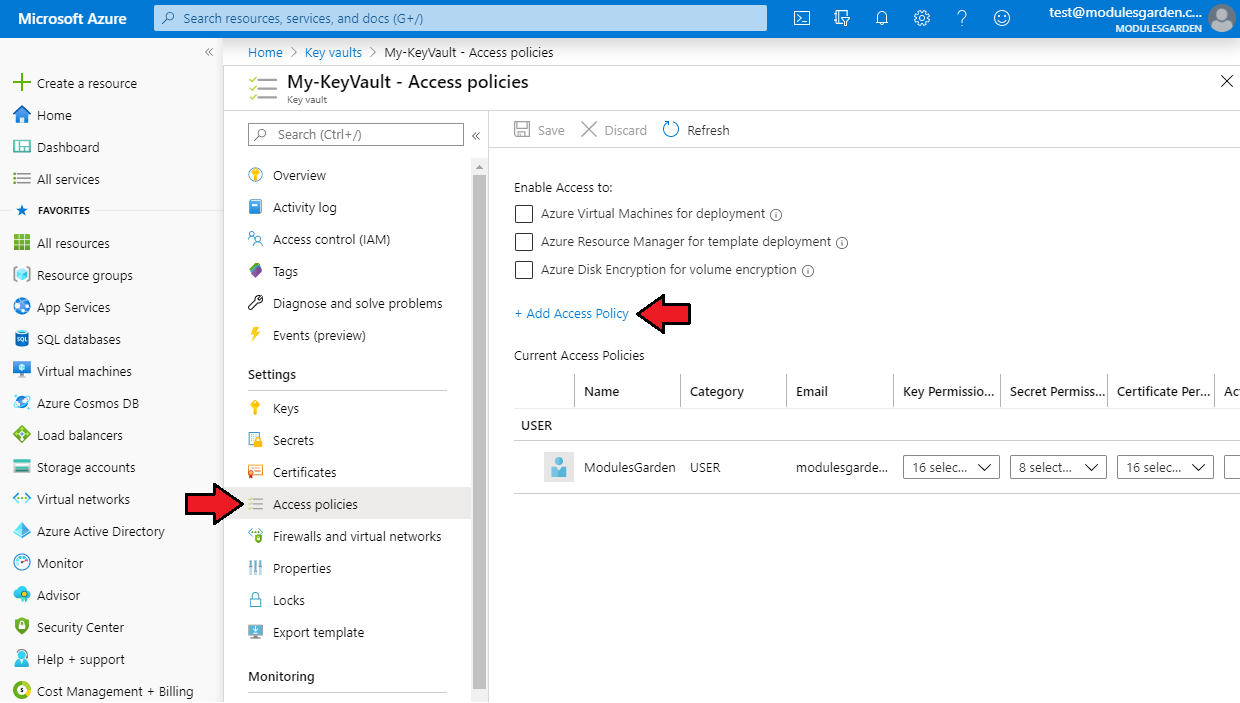1240x703 pixels.
Task: Enable Azure Virtual Machines for deployment checkbox
Action: (x=523, y=214)
